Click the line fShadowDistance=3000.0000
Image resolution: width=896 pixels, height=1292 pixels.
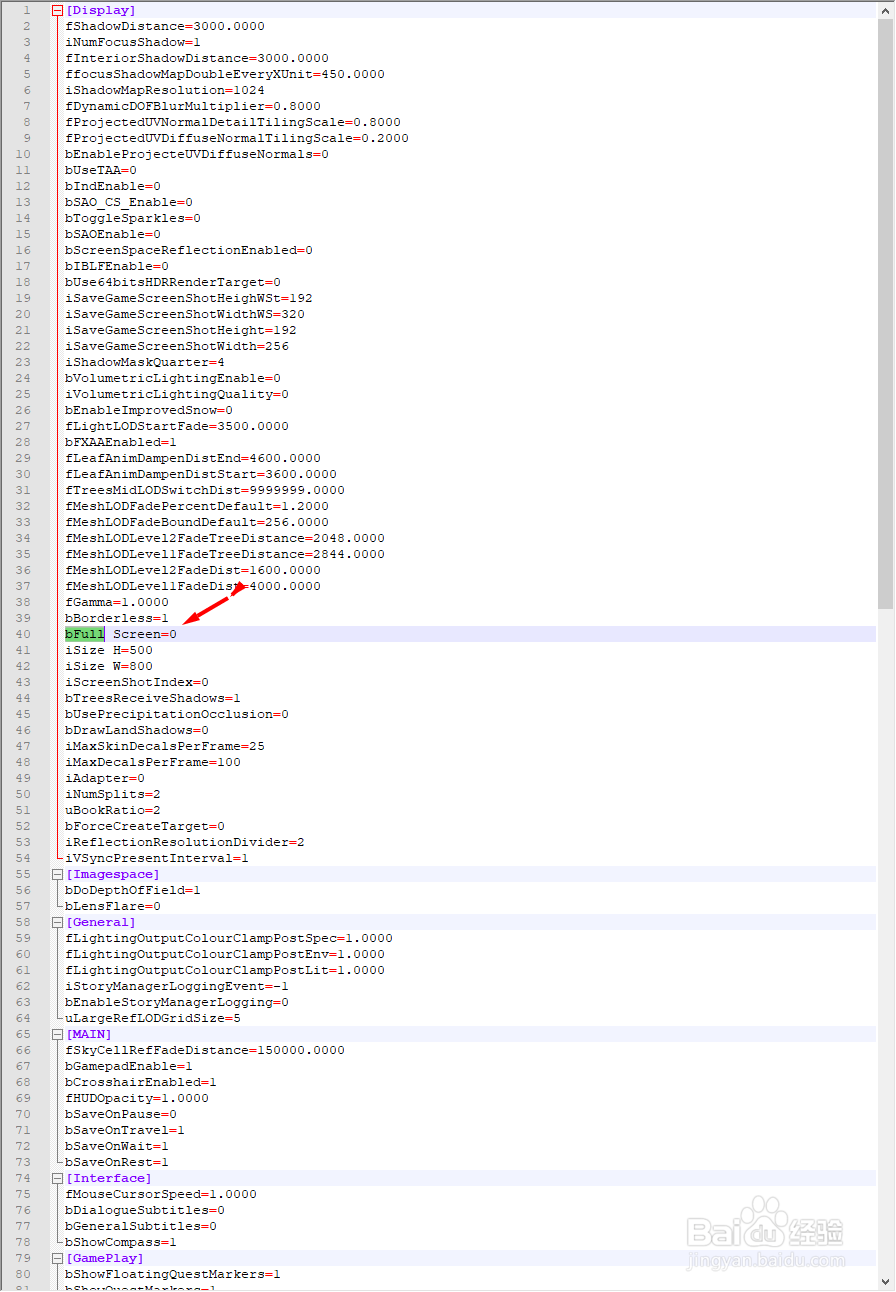click(x=165, y=26)
